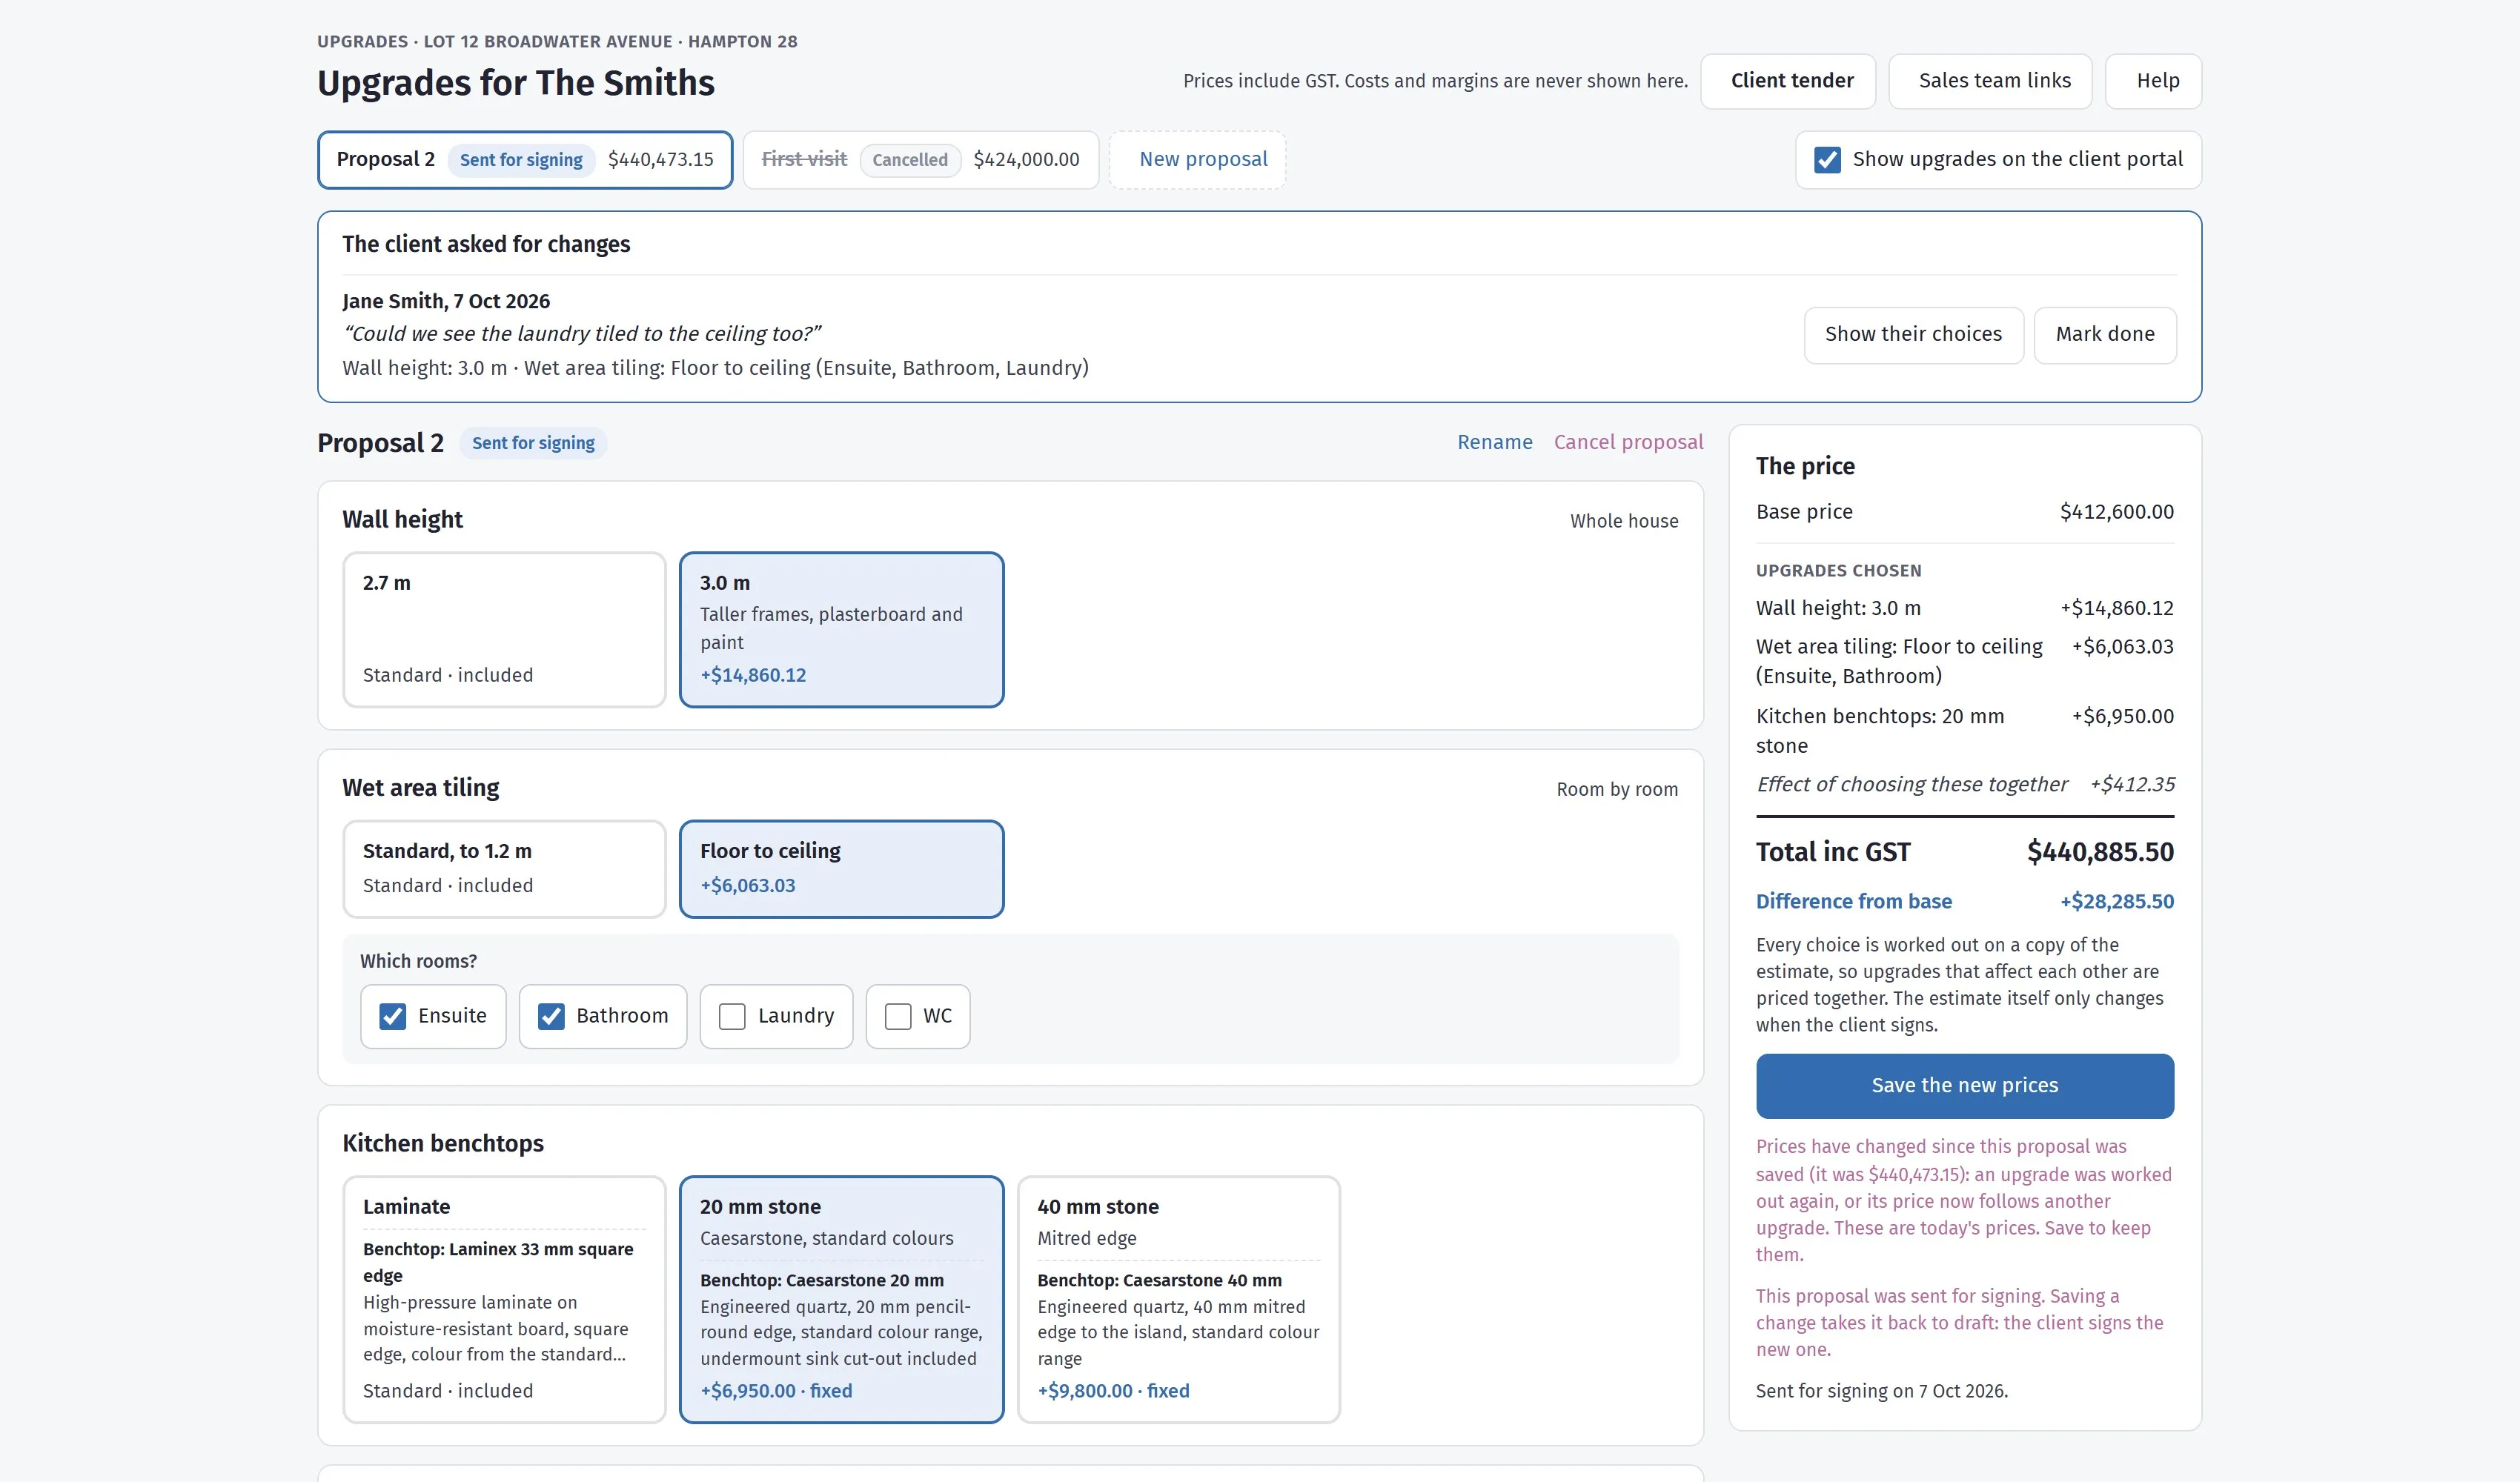Screen dimensions: 2520x1482
Task: Uncheck the Bathroom room checkbox
Action: [551, 1017]
